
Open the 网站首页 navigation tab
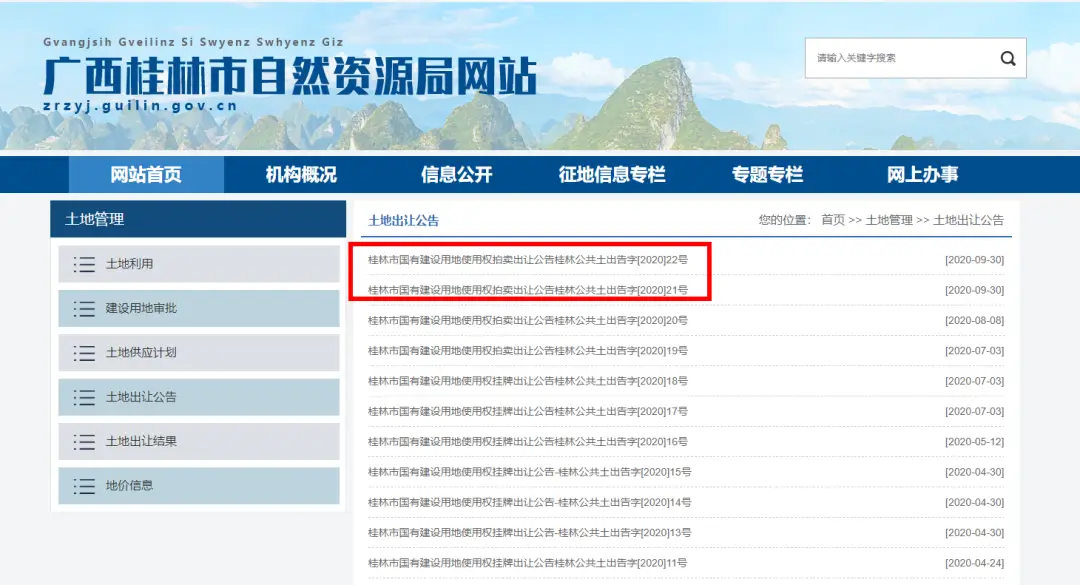pyautogui.click(x=146, y=174)
